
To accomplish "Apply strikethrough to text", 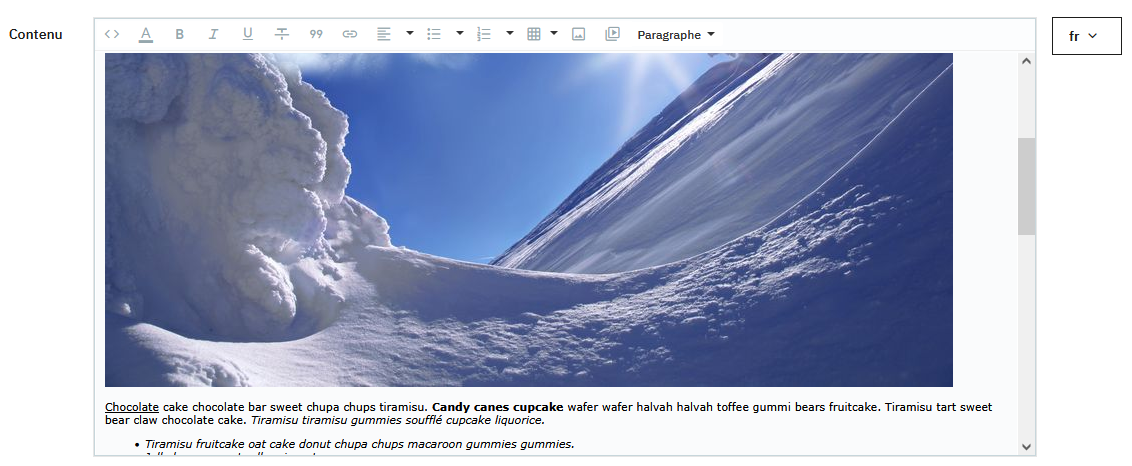I will pyautogui.click(x=282, y=34).
